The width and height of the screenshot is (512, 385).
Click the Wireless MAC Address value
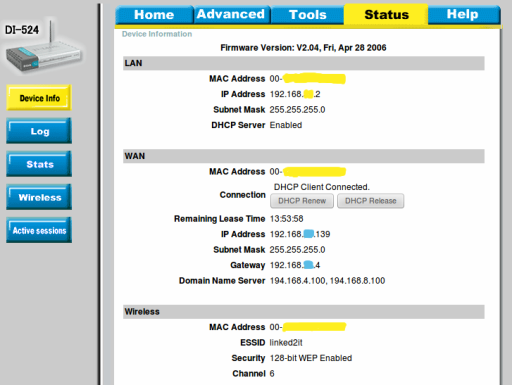308,327
